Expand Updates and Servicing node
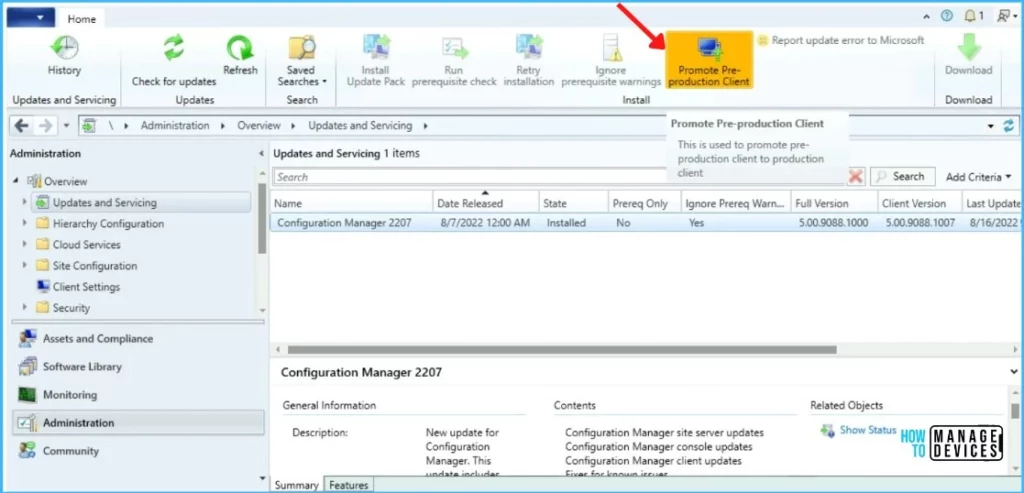This screenshot has height=493, width=1024. [x=25, y=202]
